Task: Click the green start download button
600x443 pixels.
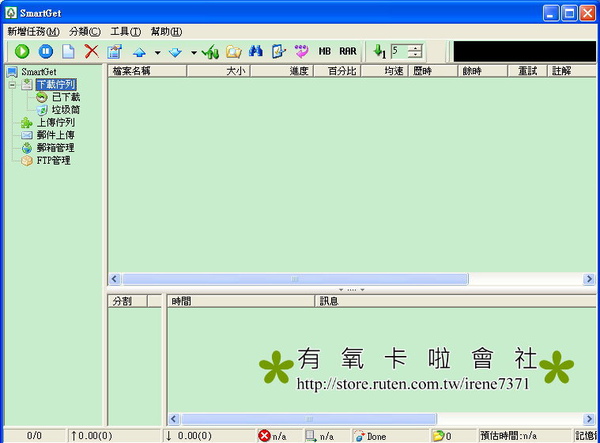Action: 22,51
